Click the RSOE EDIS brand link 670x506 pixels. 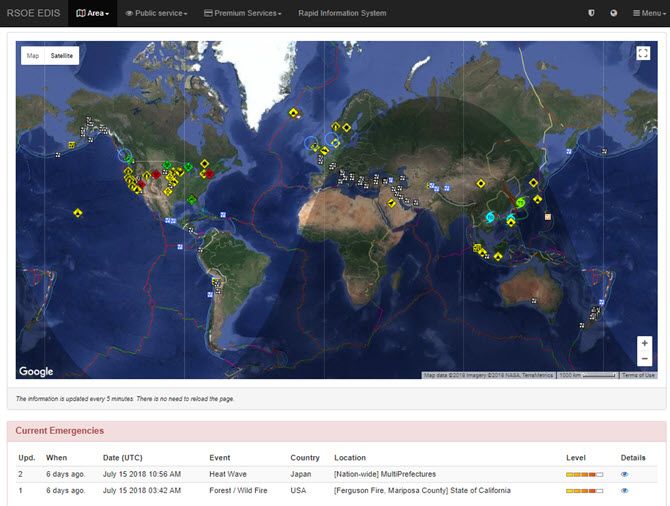(x=34, y=13)
